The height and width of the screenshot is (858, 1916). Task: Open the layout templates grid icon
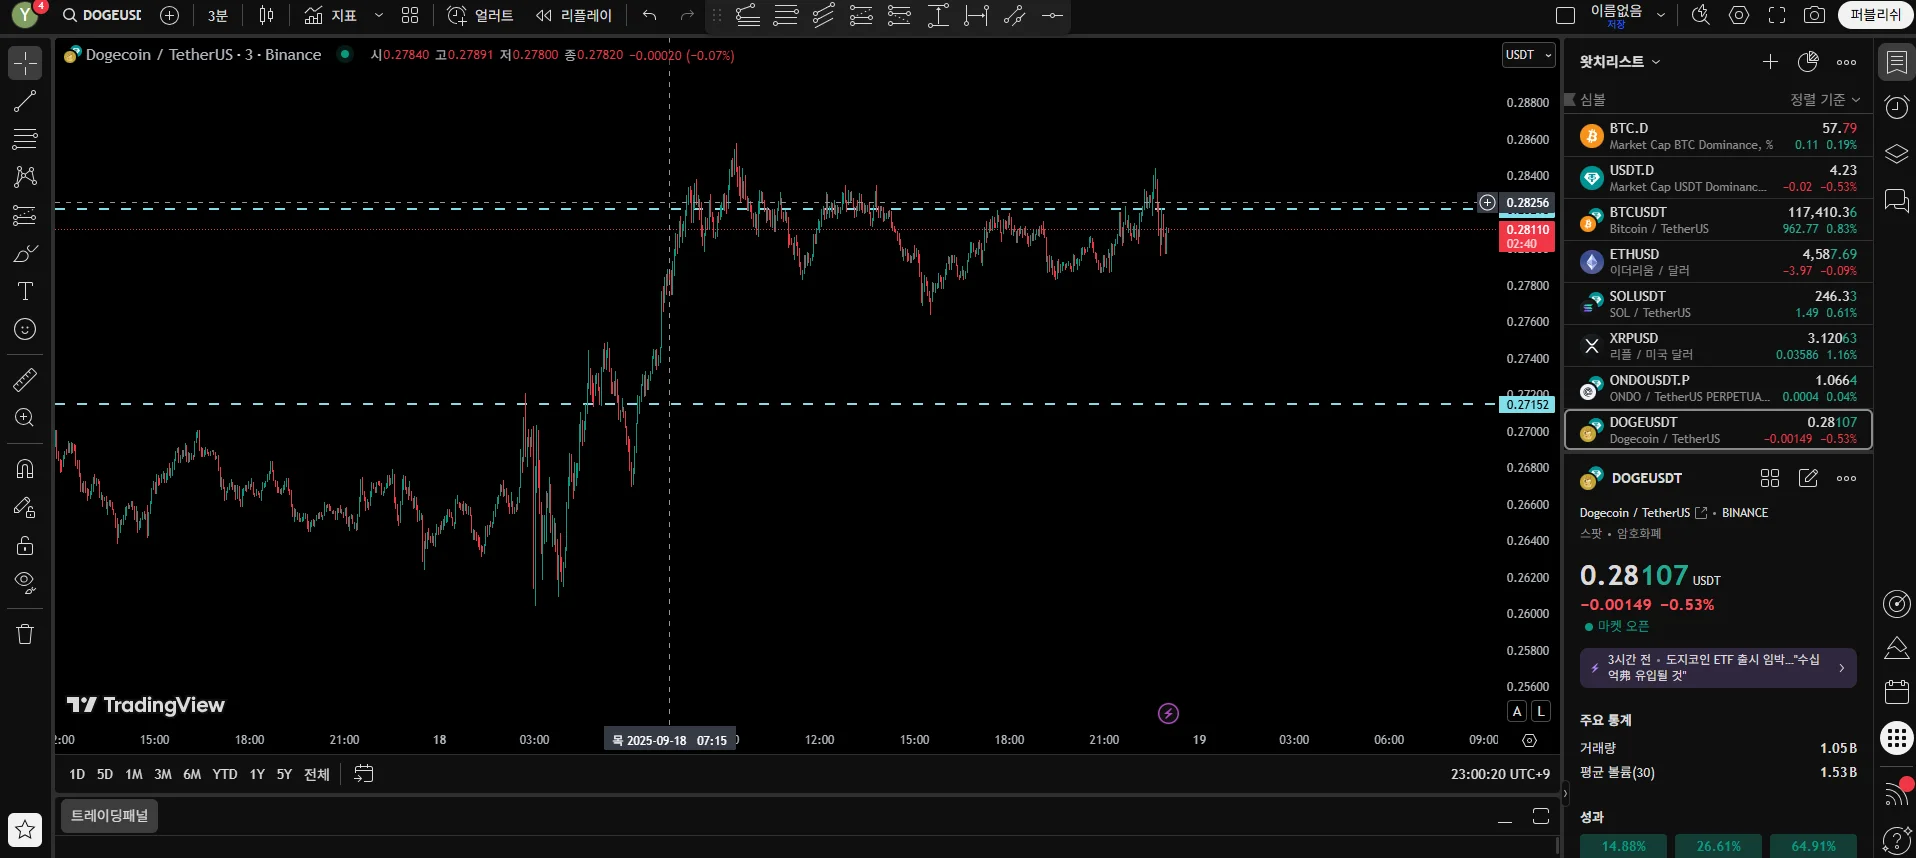pos(410,15)
